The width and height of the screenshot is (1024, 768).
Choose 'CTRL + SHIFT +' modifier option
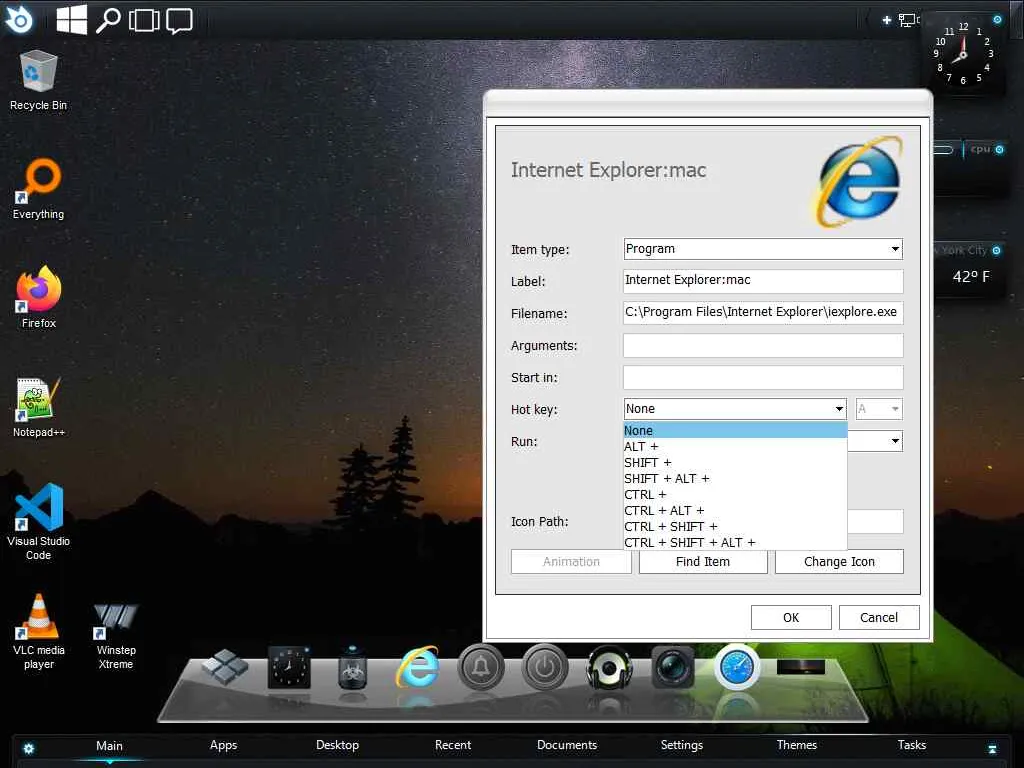(735, 526)
